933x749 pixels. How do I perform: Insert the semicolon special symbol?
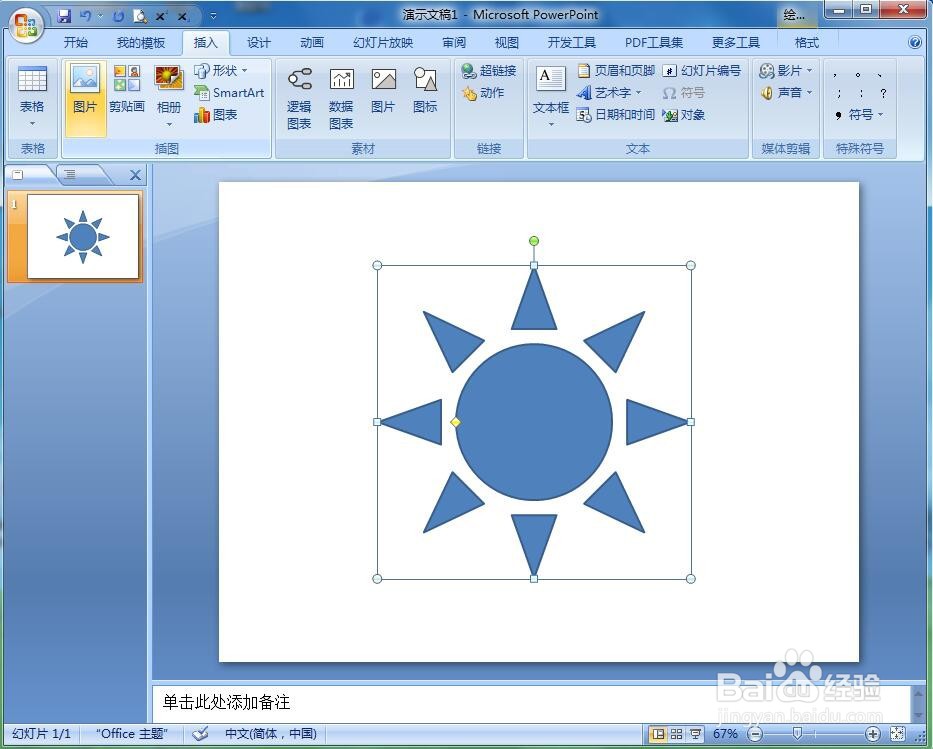tap(839, 93)
